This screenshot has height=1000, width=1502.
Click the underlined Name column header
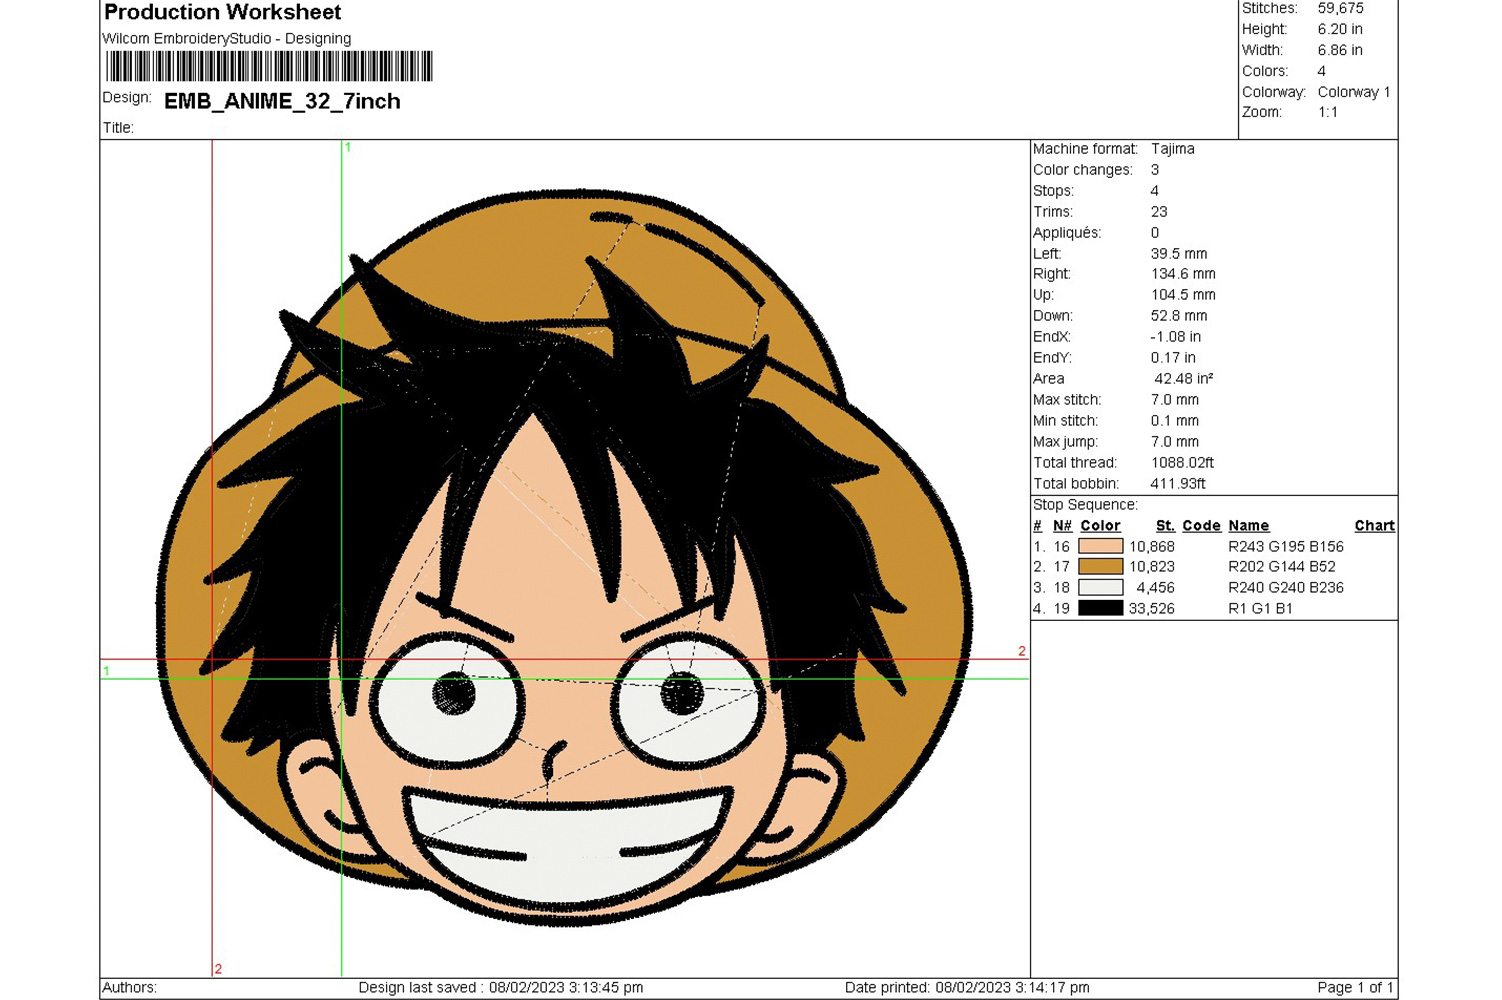(x=1248, y=526)
